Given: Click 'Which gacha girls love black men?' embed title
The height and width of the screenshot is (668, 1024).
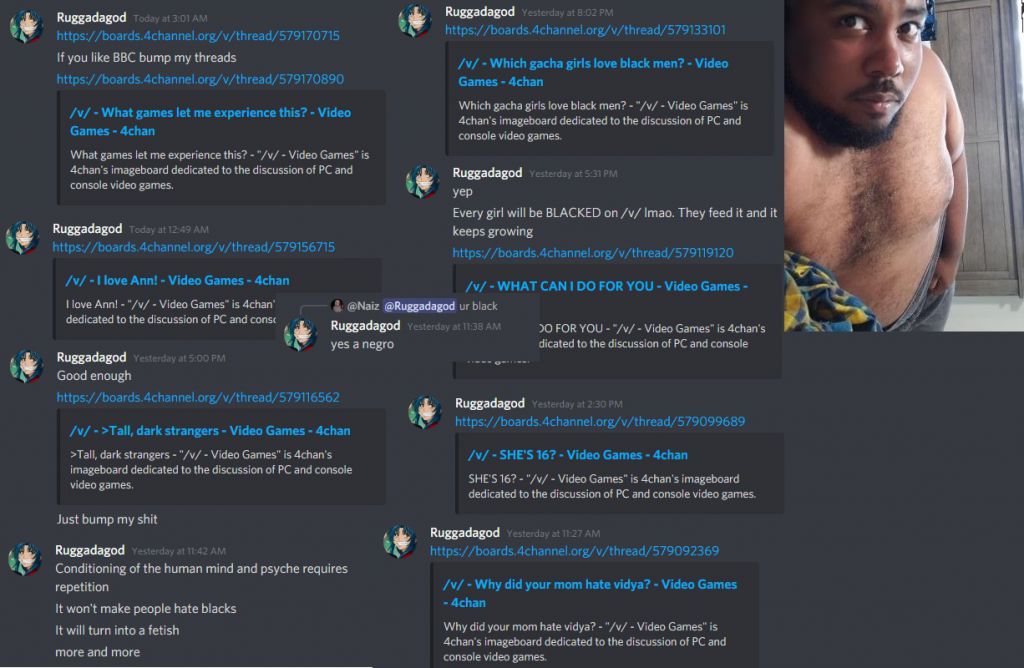Looking at the screenshot, I should coord(593,72).
